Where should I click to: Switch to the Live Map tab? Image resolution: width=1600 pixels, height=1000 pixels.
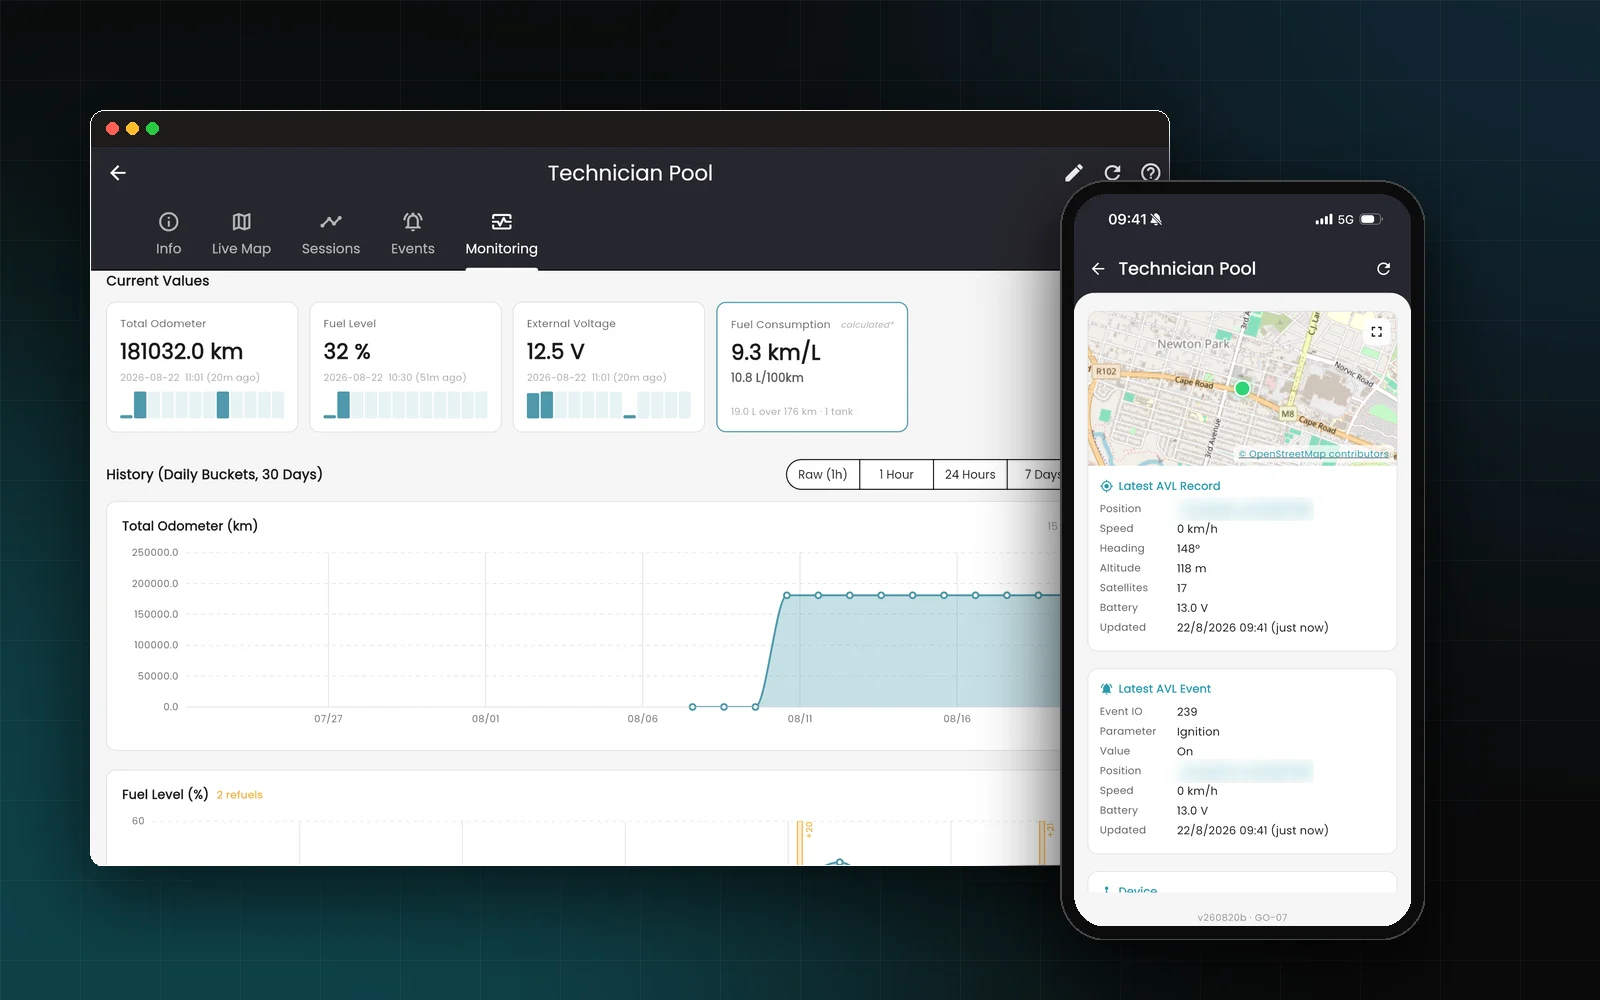coord(241,234)
